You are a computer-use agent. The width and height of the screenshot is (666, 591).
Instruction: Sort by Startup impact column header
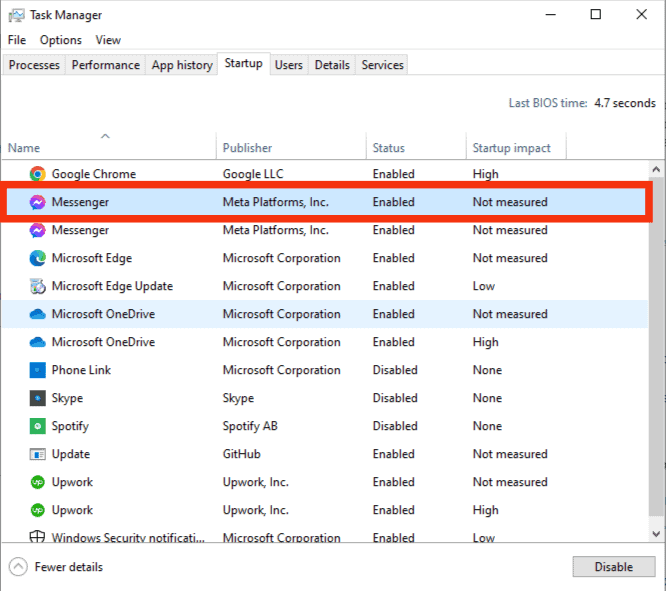click(516, 146)
